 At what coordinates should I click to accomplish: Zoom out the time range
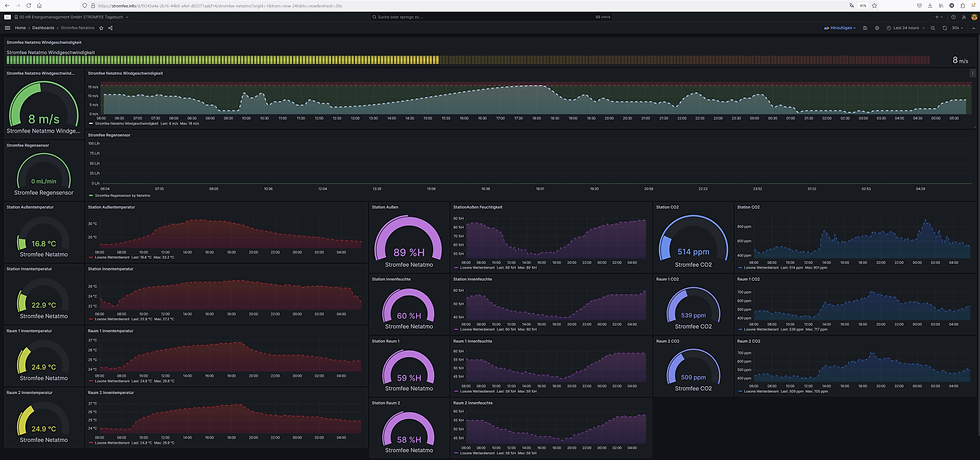pos(933,28)
